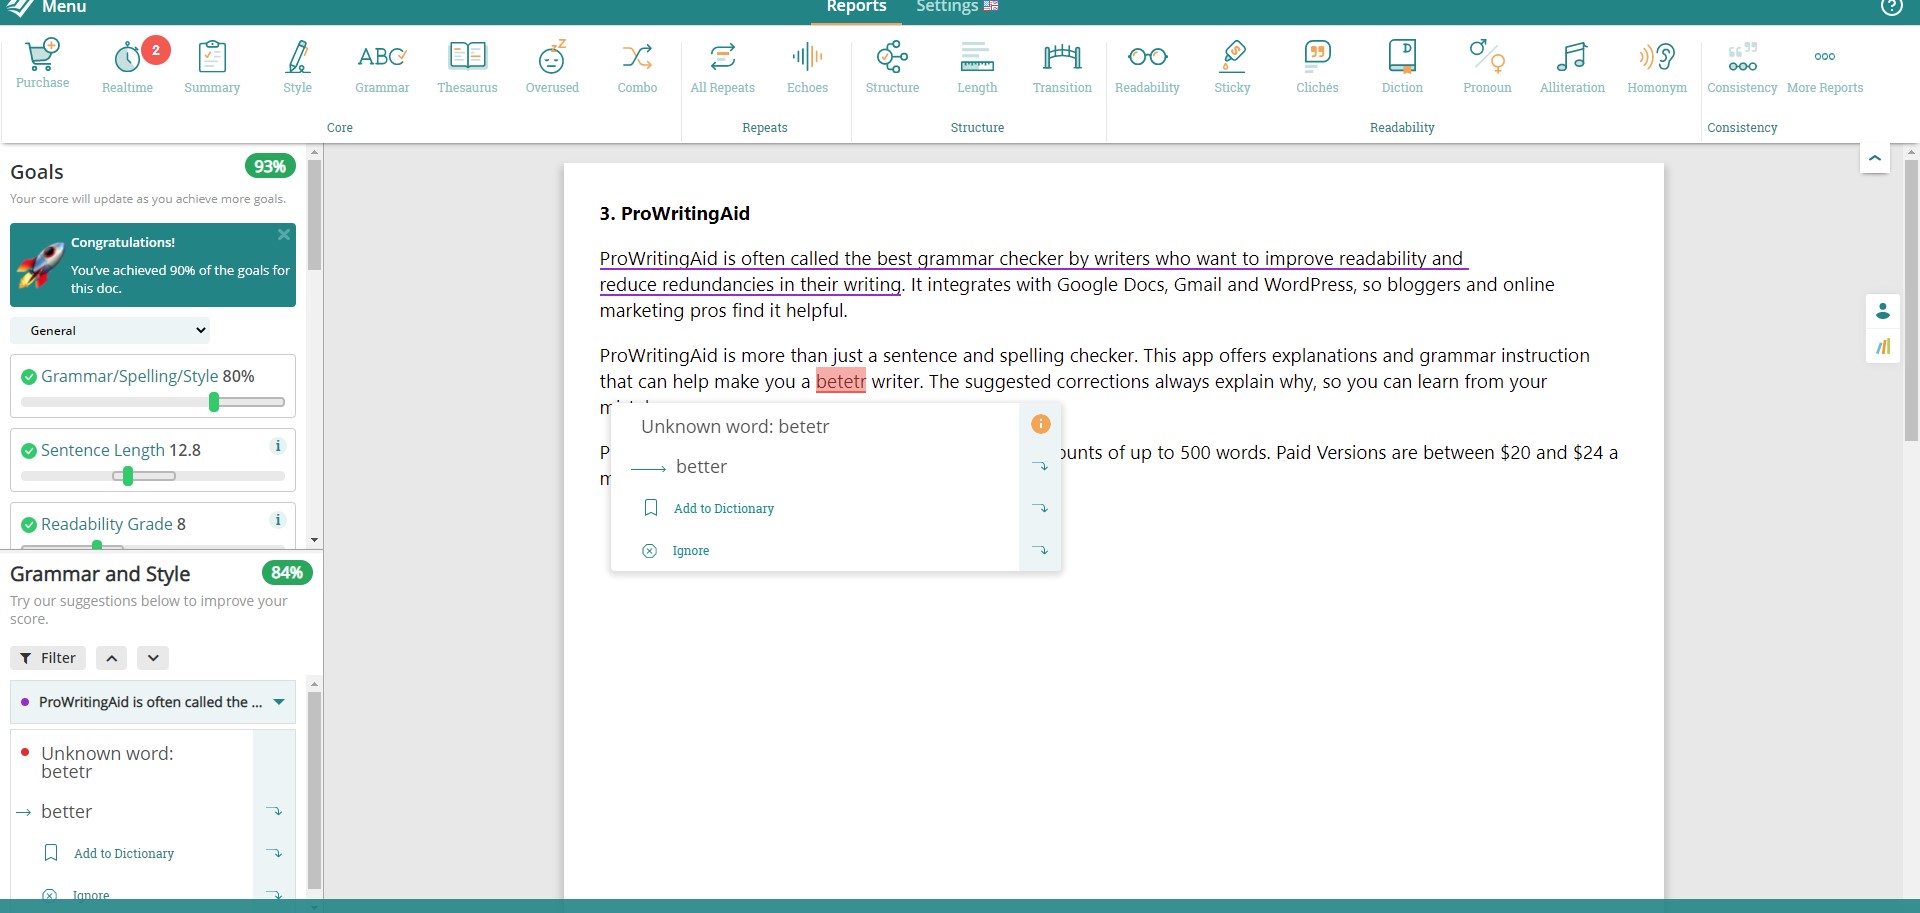The image size is (1920, 913).
Task: Open the Summary report
Action: click(x=212, y=66)
